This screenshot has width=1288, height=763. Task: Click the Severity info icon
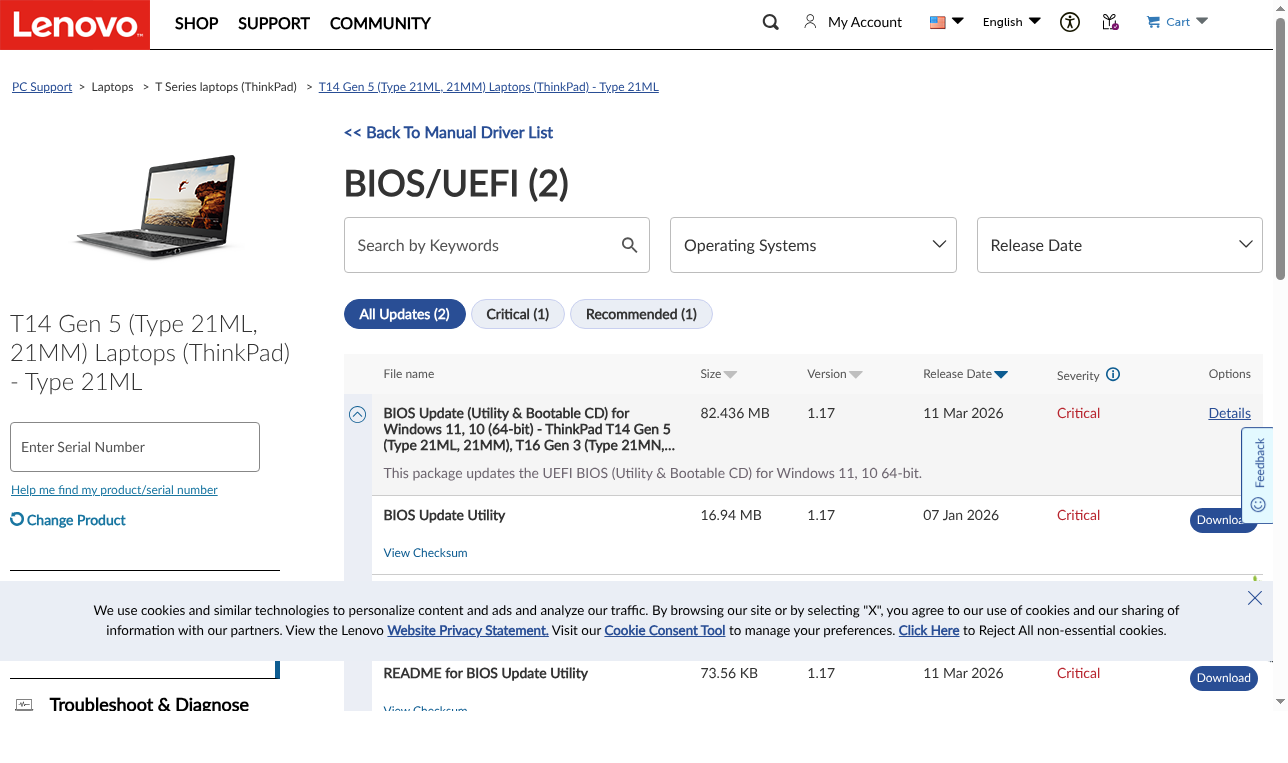click(x=1113, y=375)
